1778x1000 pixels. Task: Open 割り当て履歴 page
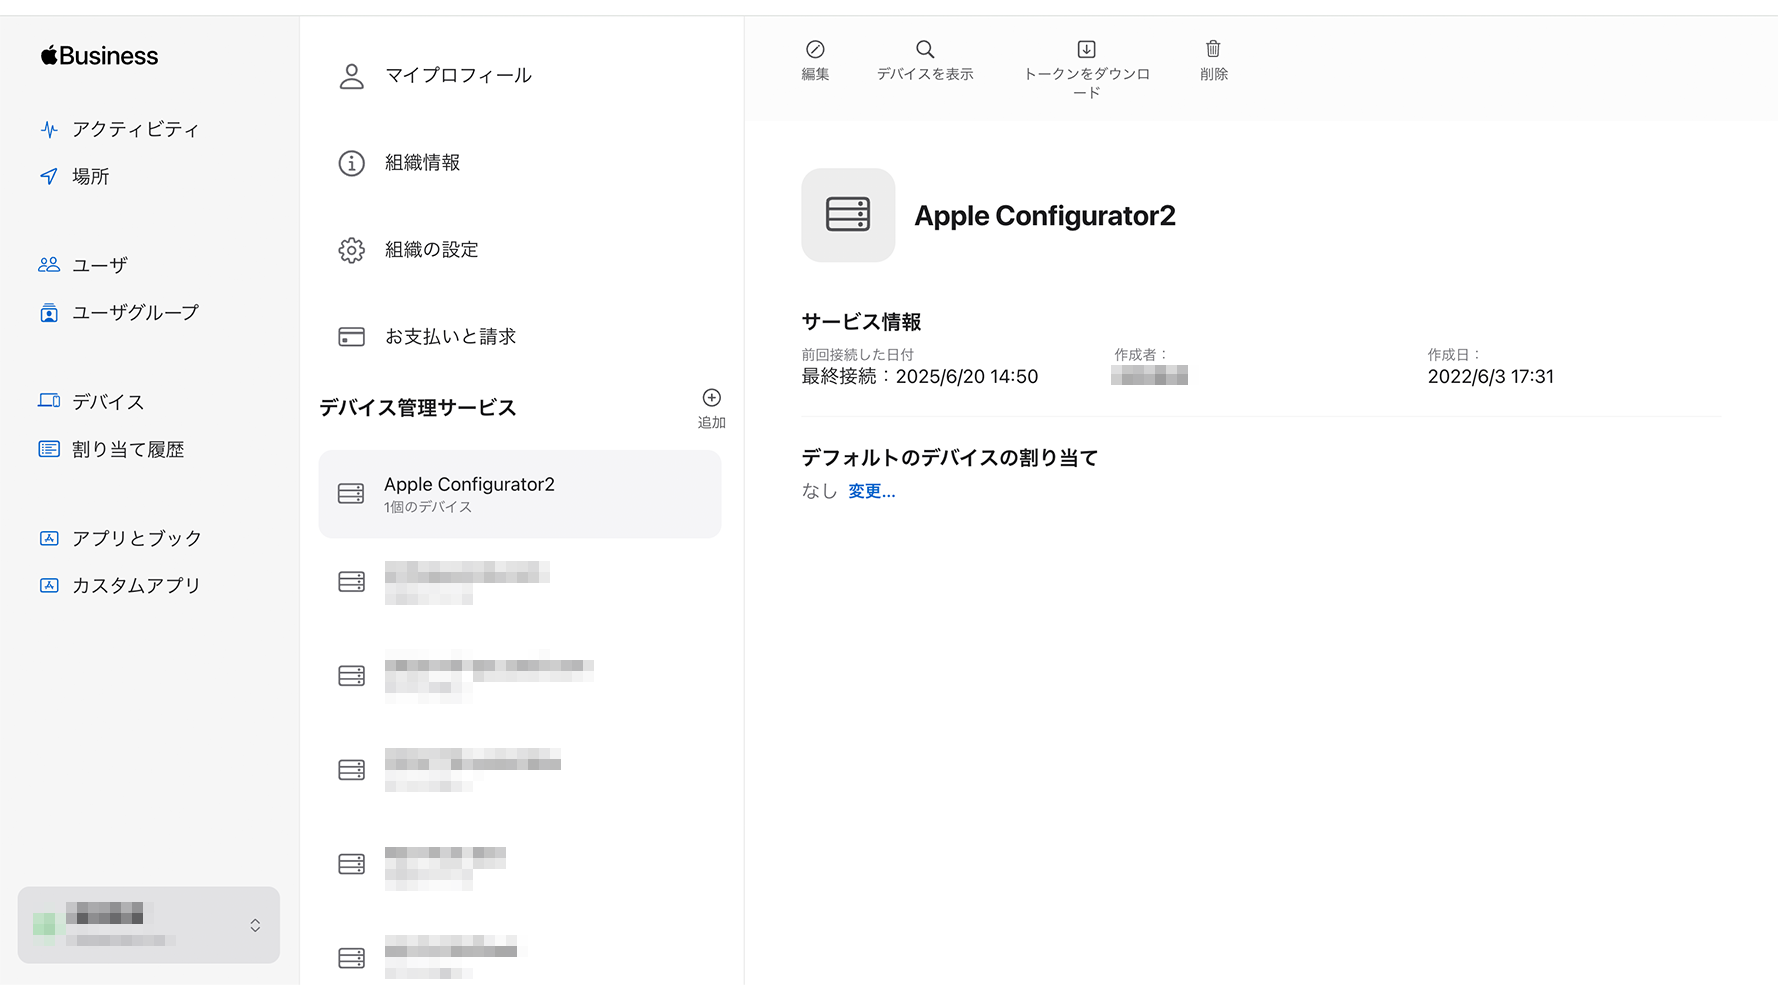click(x=112, y=449)
